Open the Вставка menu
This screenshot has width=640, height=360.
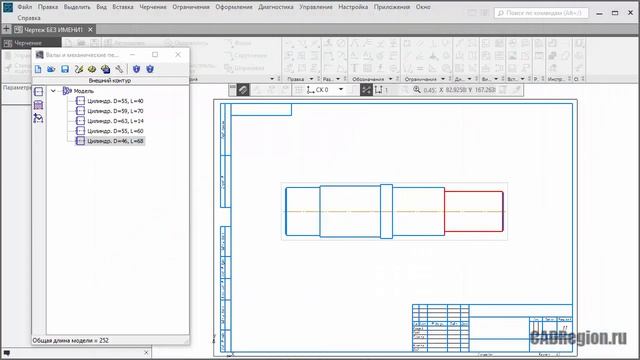pos(123,7)
